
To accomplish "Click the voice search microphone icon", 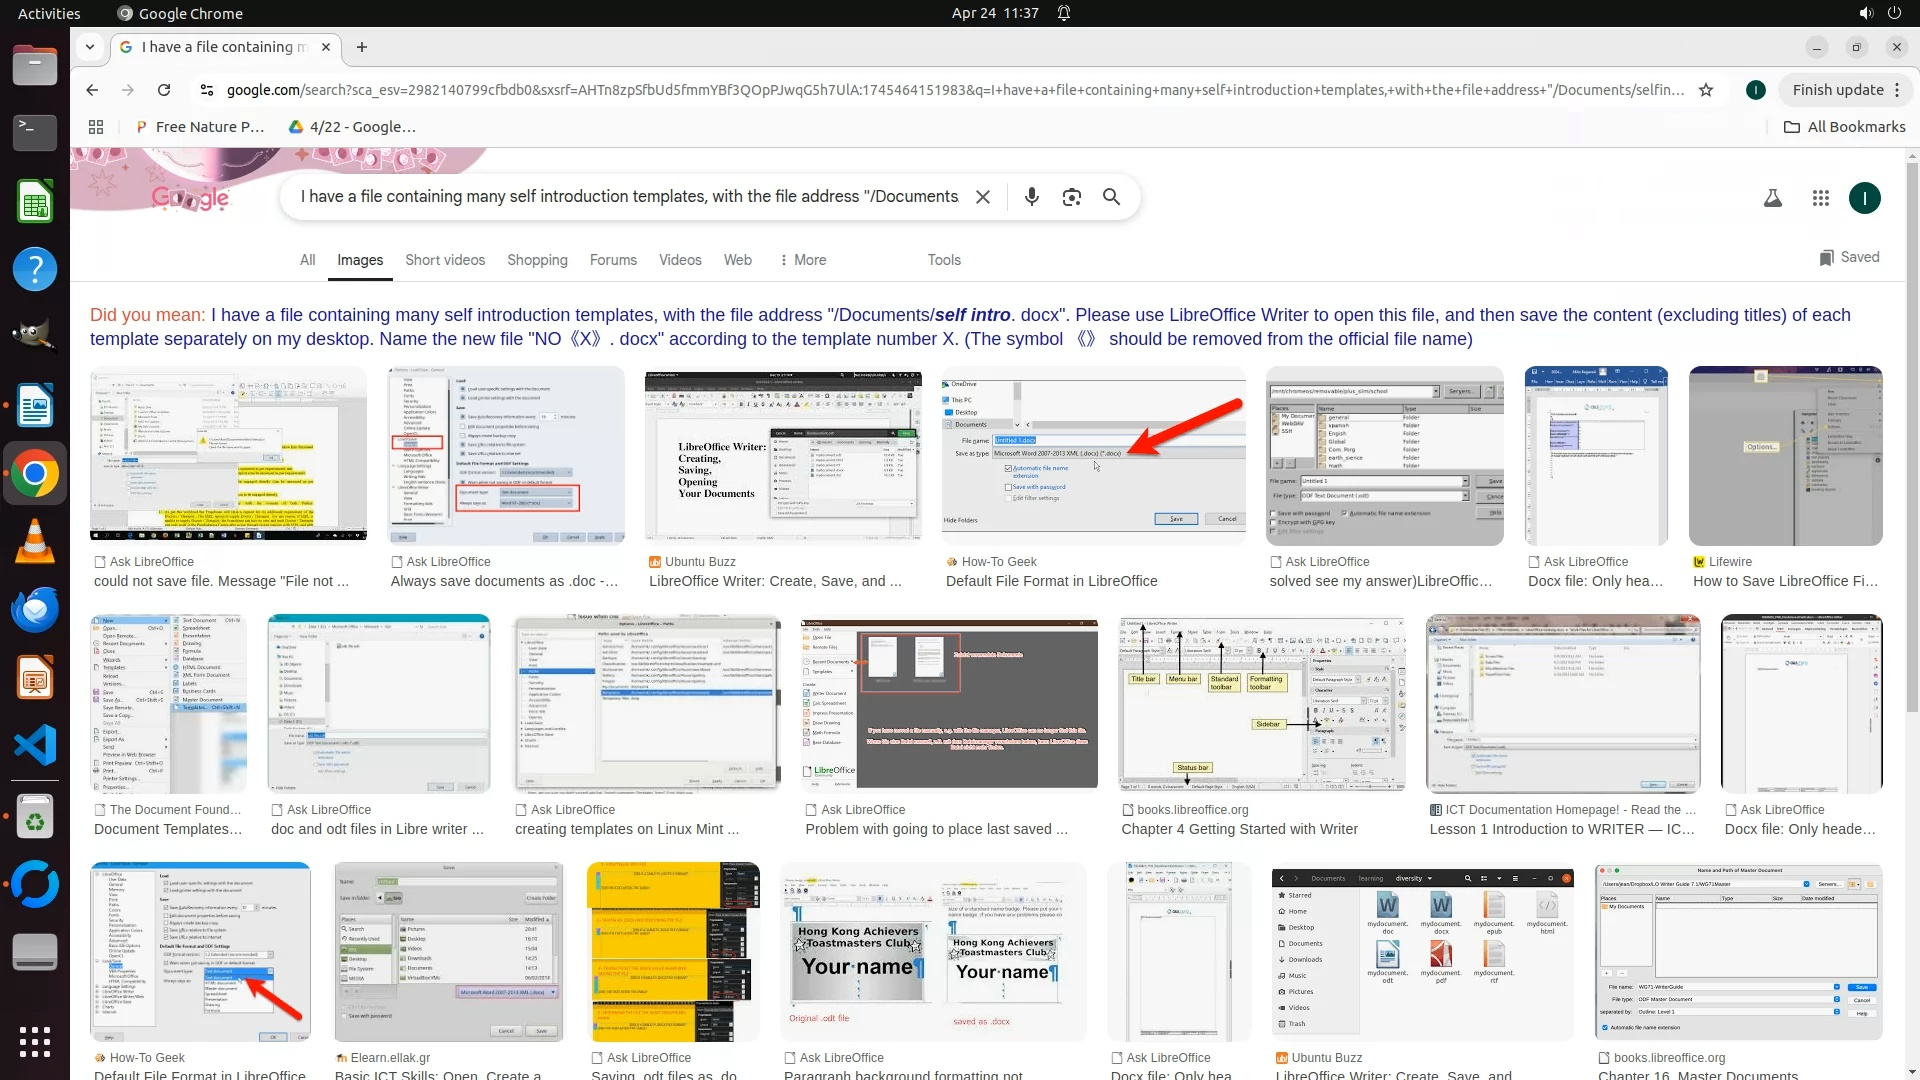I will coord(1031,197).
